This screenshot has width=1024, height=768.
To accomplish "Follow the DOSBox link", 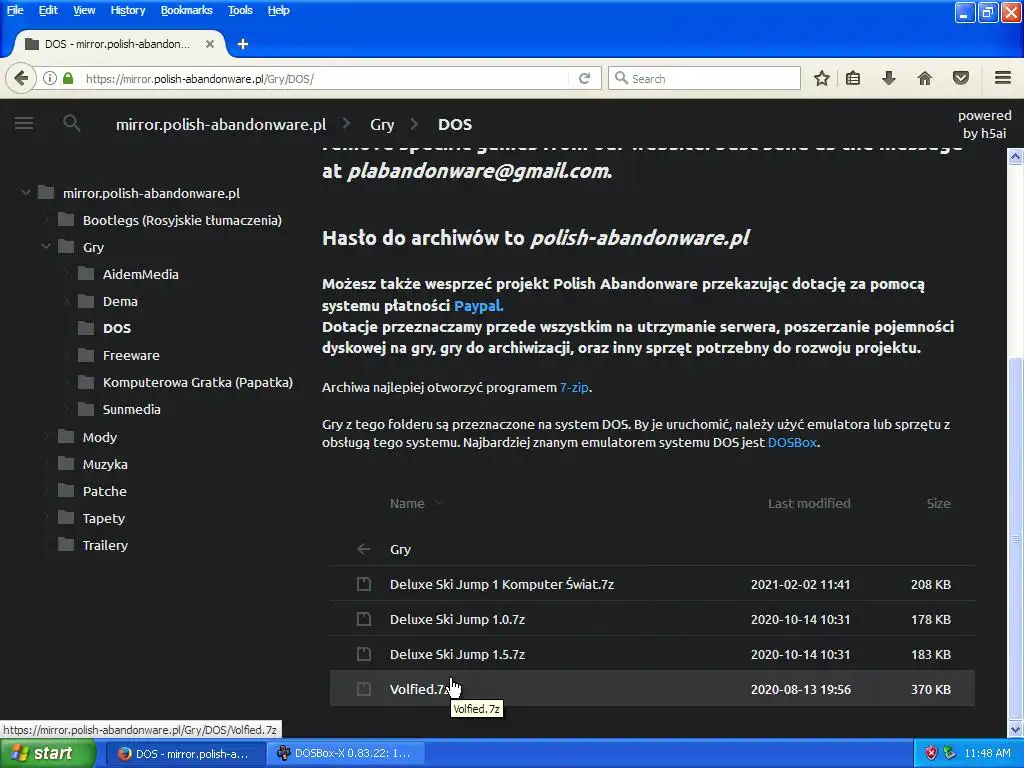I will tap(792, 442).
